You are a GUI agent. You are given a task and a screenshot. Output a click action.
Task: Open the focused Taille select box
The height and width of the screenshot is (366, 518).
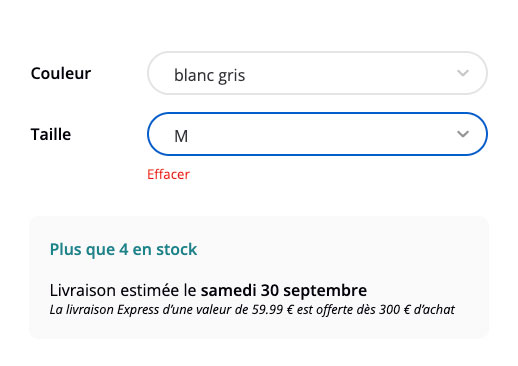317,134
